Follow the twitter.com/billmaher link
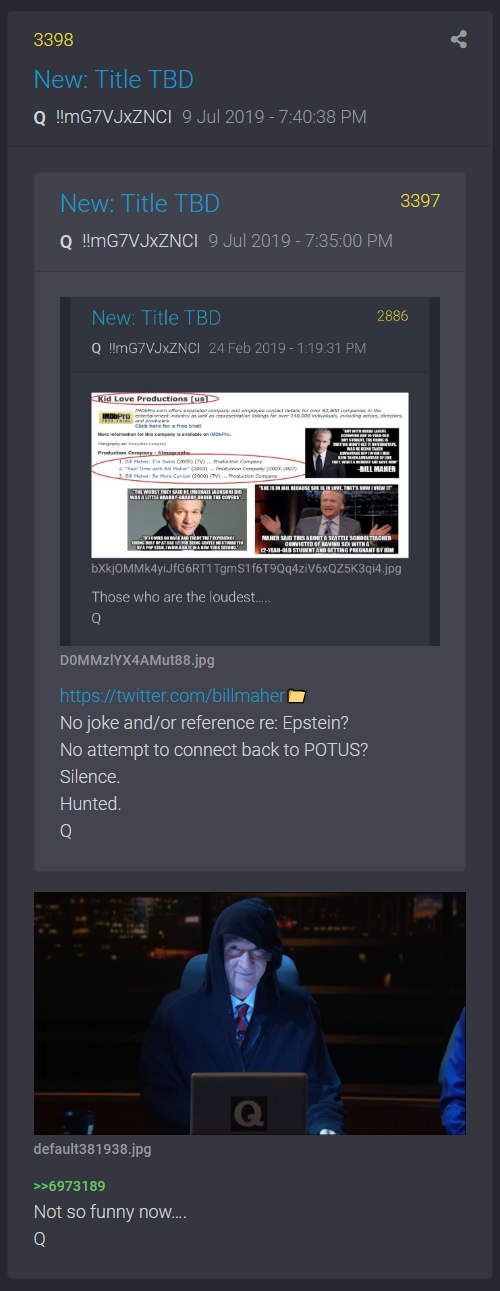Image resolution: width=500 pixels, height=1291 pixels. (x=173, y=695)
